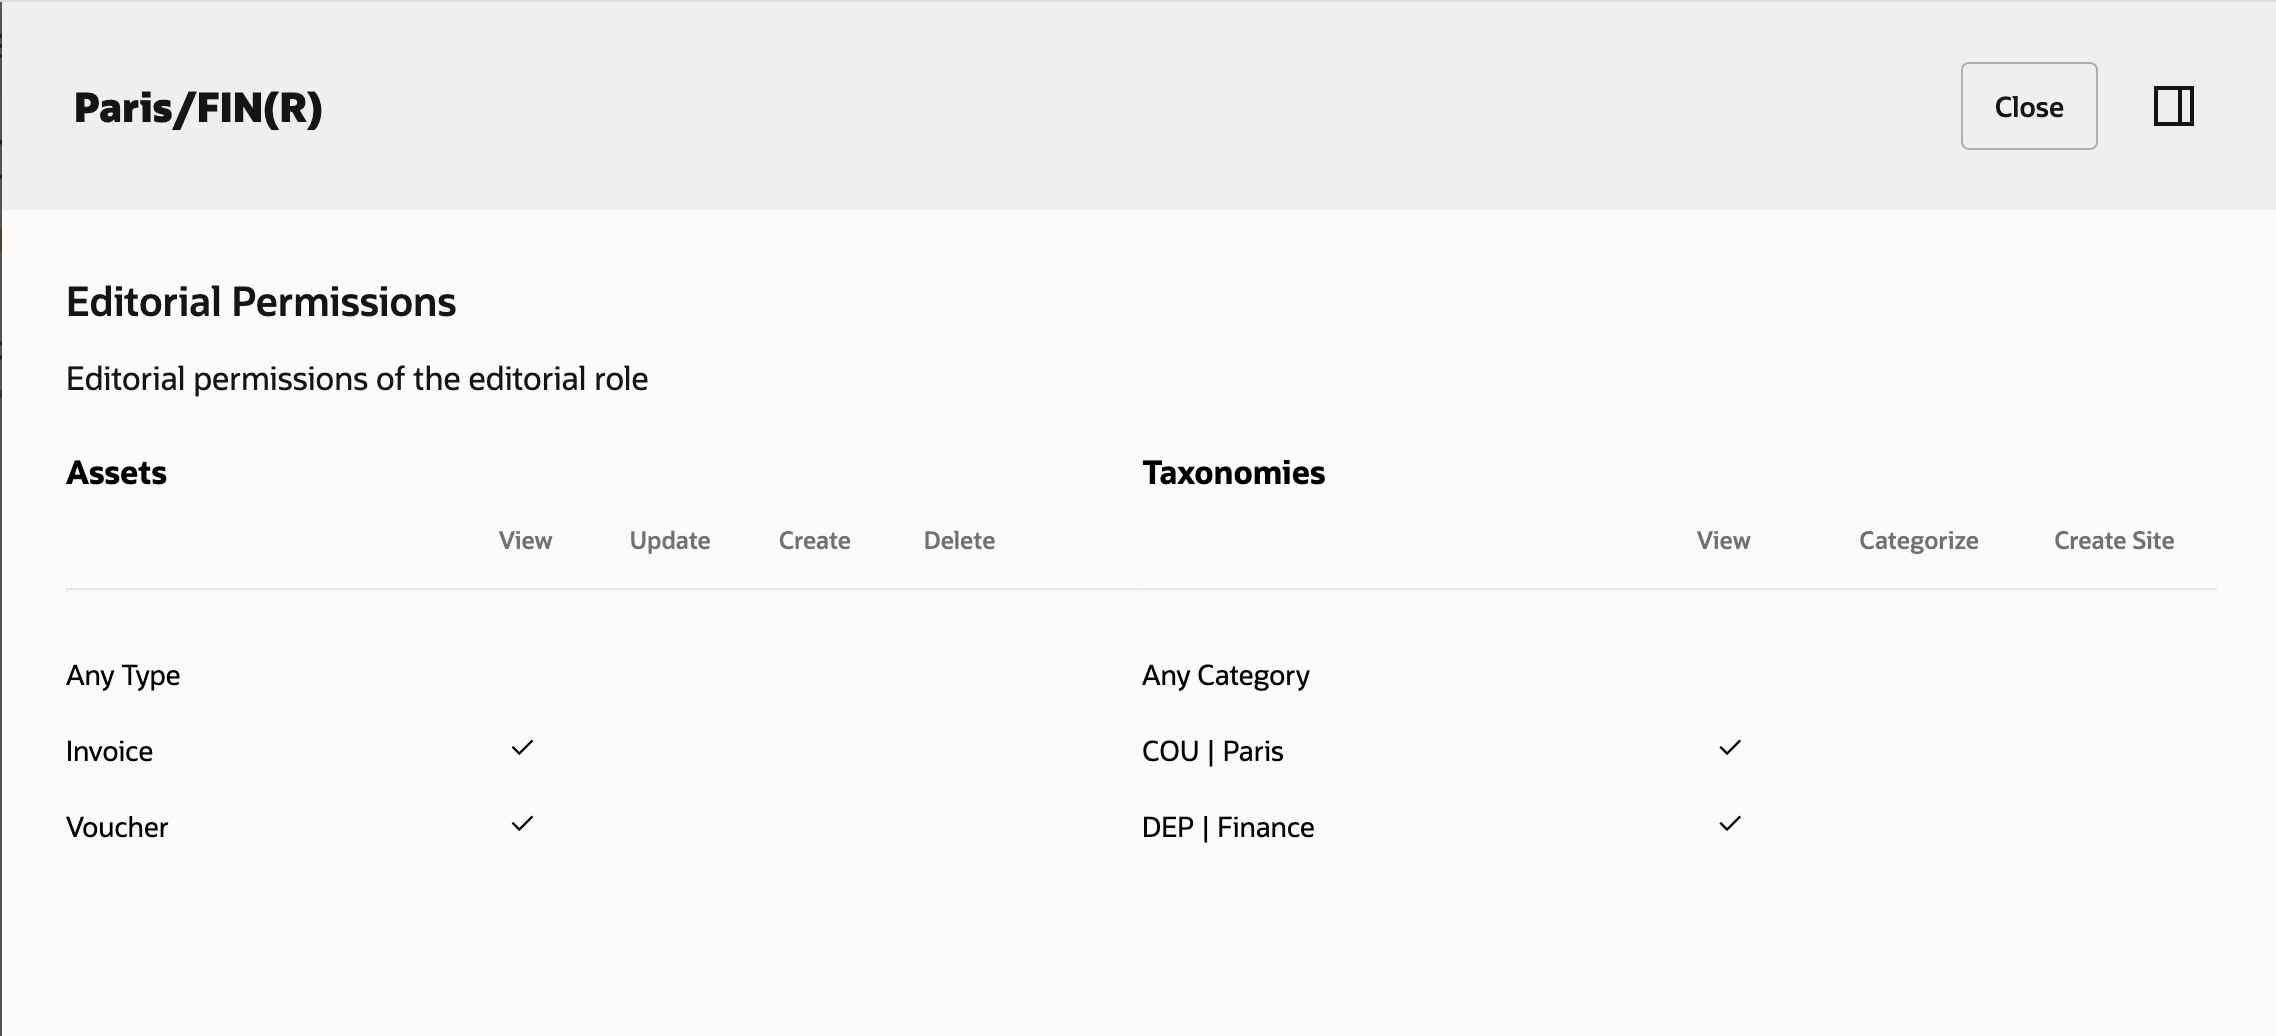2276x1036 pixels.
Task: Select the COU | Paris taxonomy label
Action: pyautogui.click(x=1212, y=752)
